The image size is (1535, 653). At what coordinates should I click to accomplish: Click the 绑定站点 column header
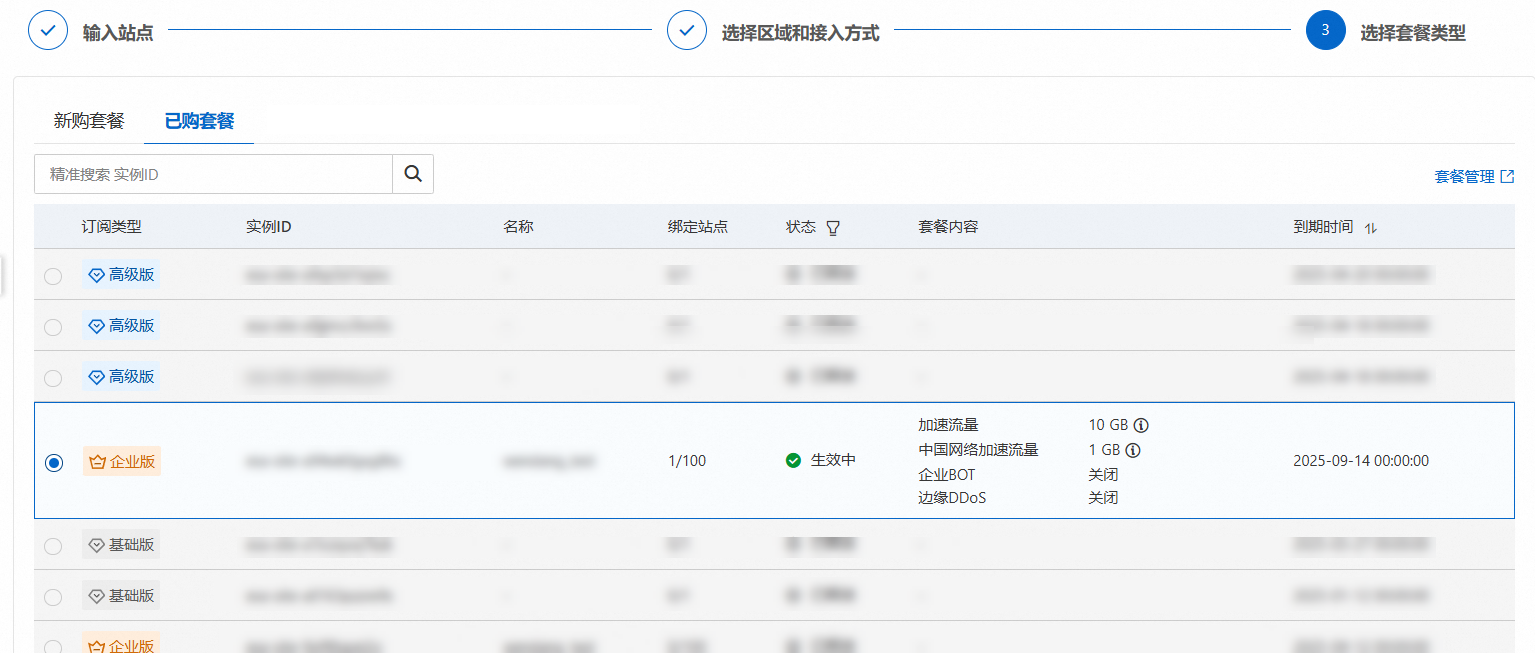click(698, 227)
